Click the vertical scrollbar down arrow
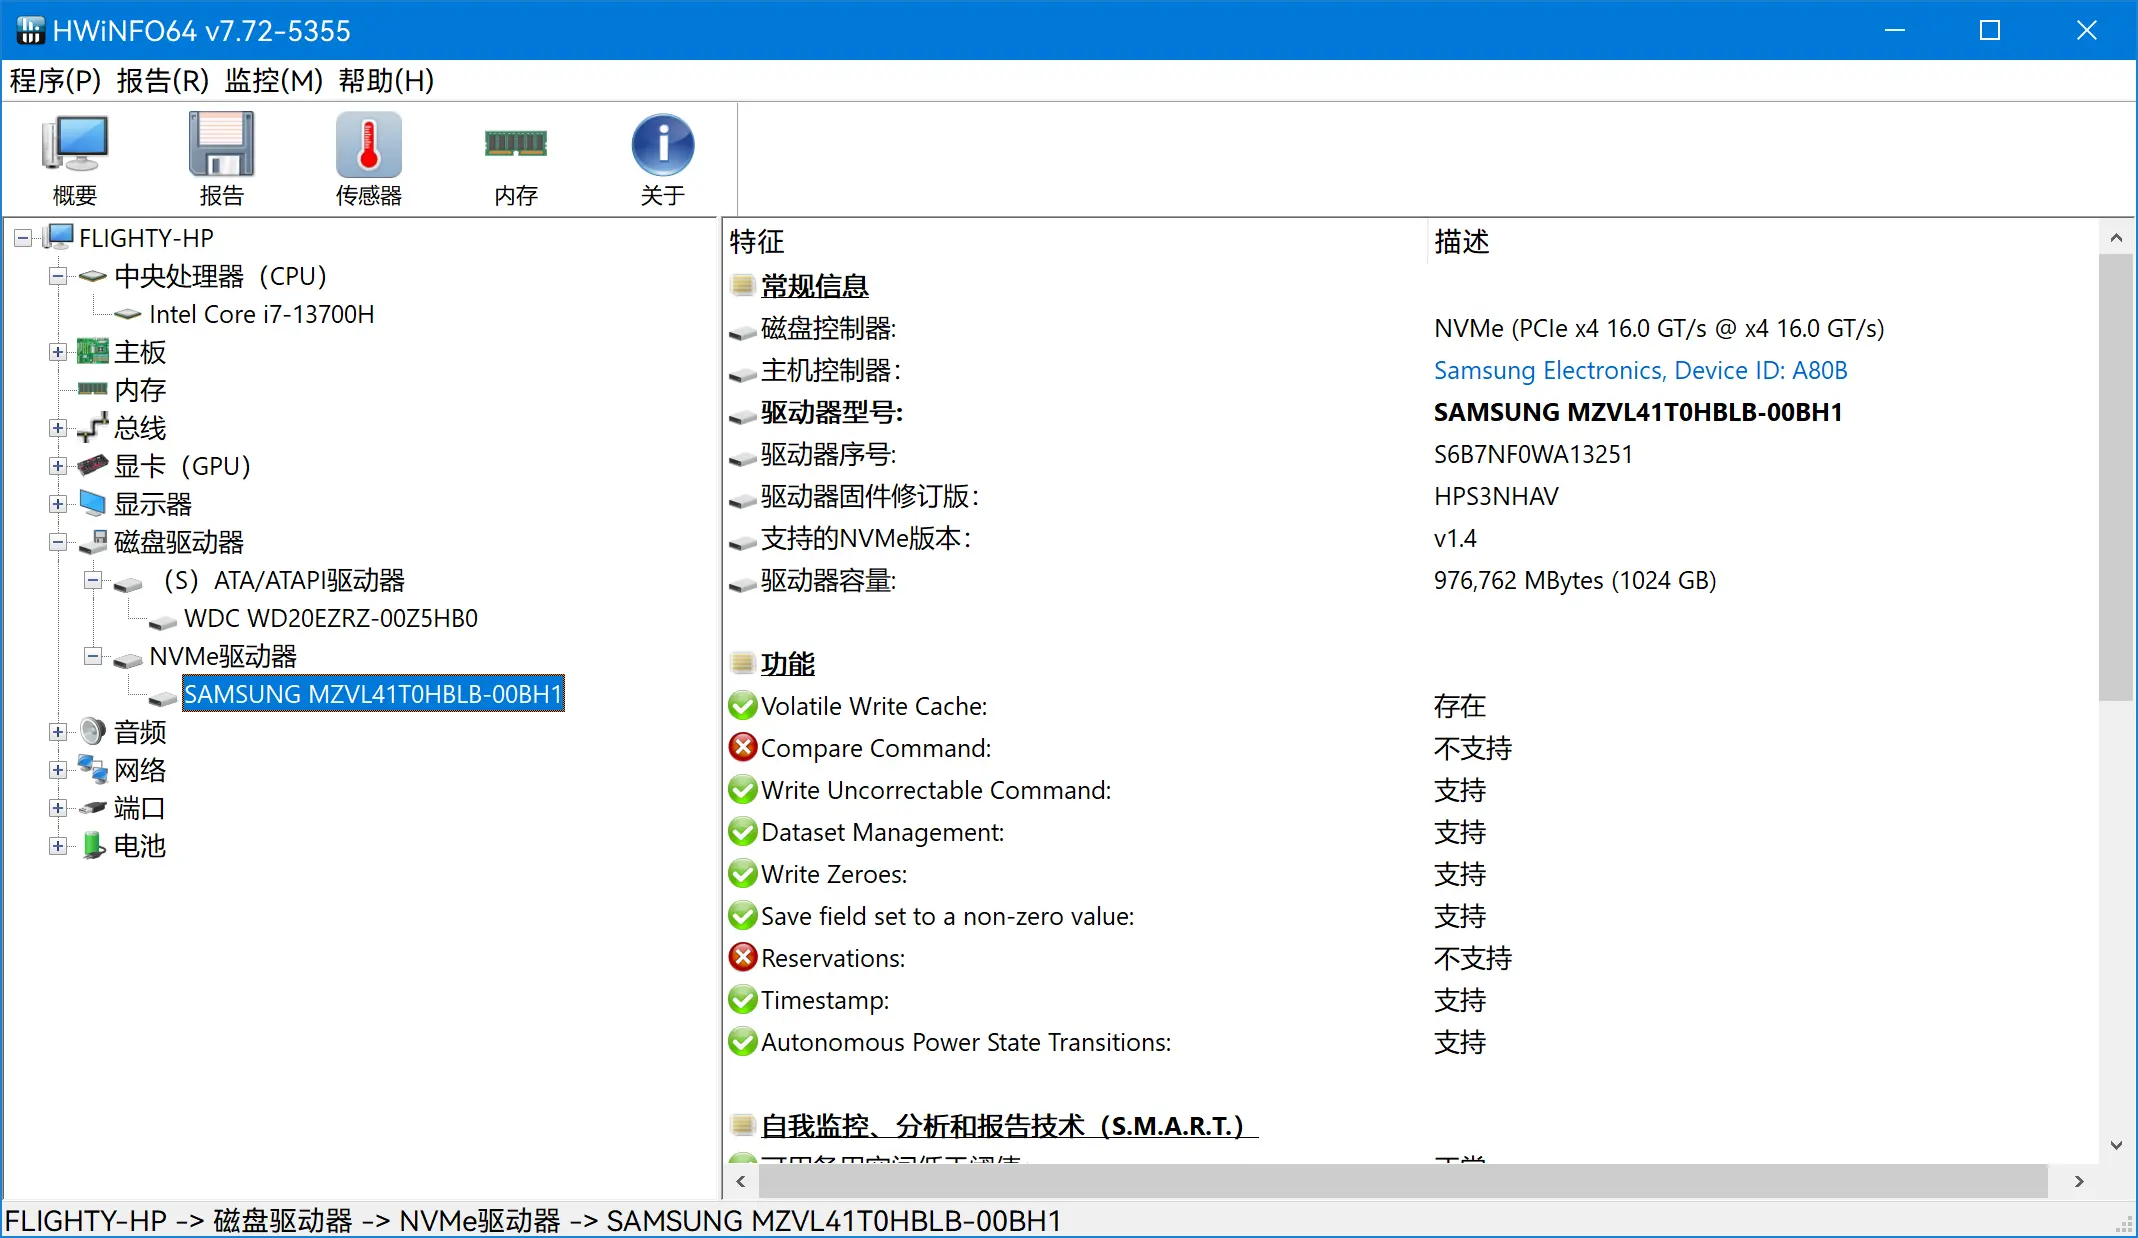 [2116, 1145]
